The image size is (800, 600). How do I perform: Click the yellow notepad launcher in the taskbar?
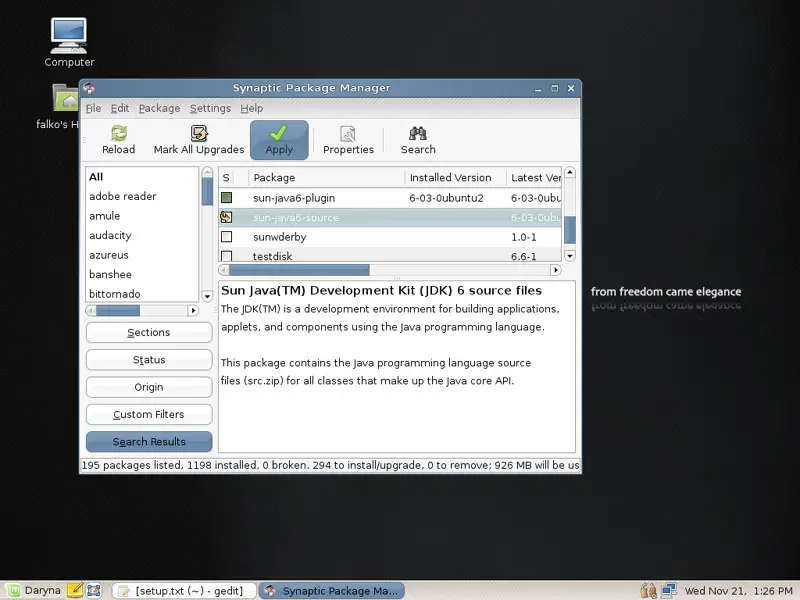click(x=76, y=590)
